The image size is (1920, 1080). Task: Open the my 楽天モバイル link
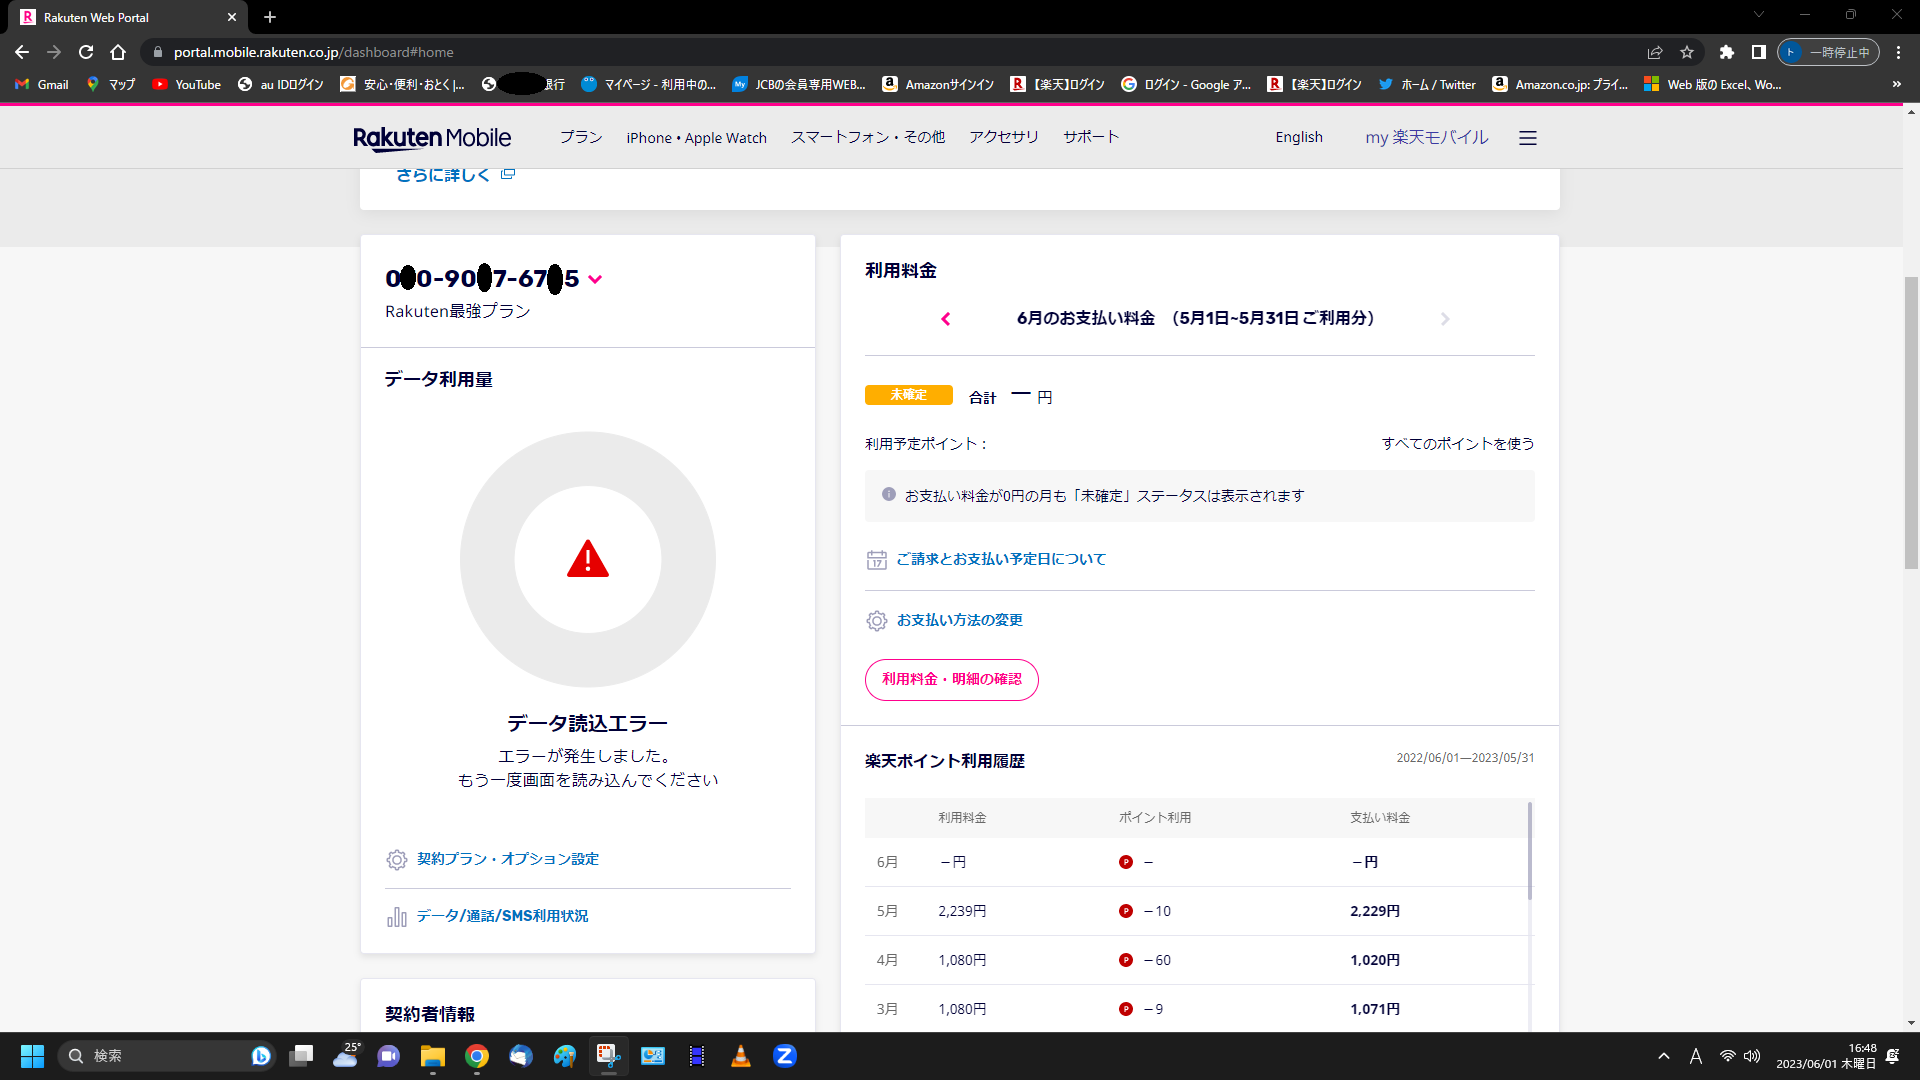click(x=1426, y=137)
